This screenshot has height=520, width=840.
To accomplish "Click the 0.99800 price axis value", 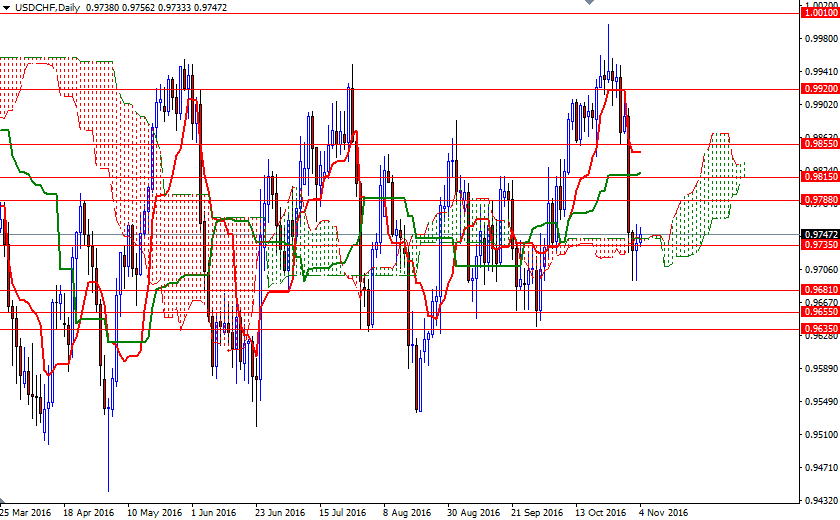I will coord(822,39).
